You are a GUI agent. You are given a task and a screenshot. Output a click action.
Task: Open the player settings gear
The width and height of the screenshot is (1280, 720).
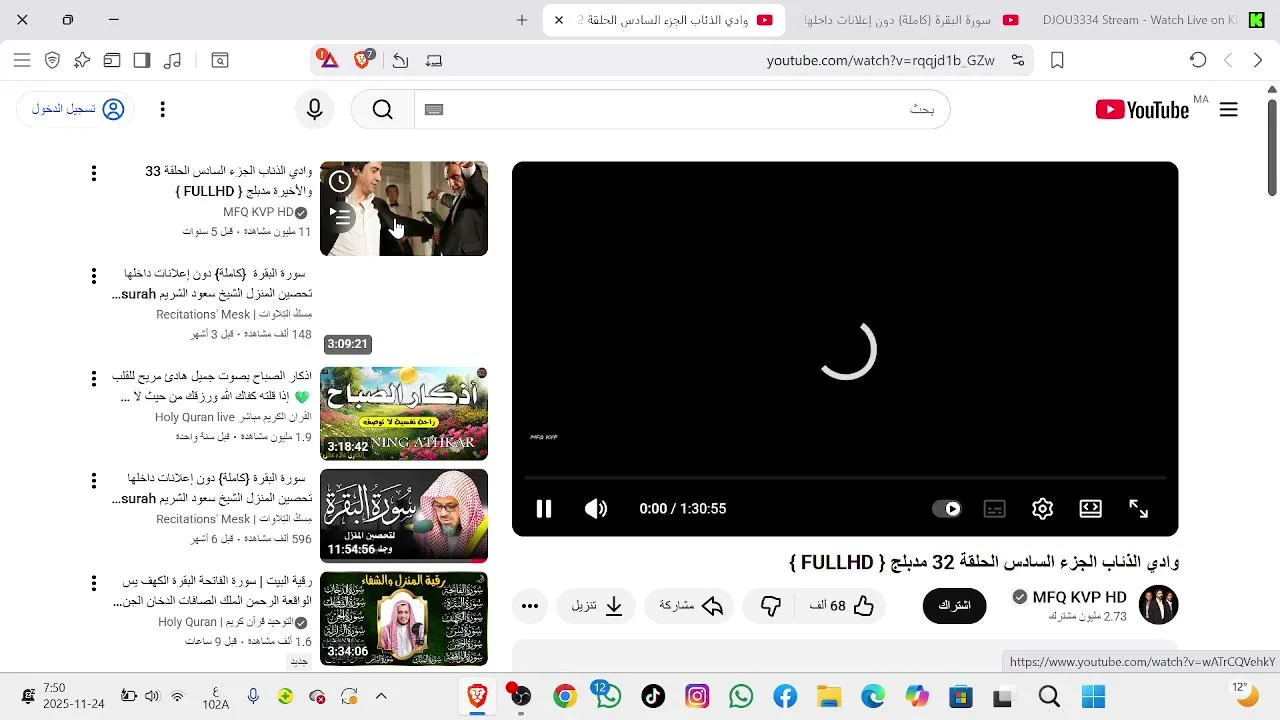[x=1043, y=509]
